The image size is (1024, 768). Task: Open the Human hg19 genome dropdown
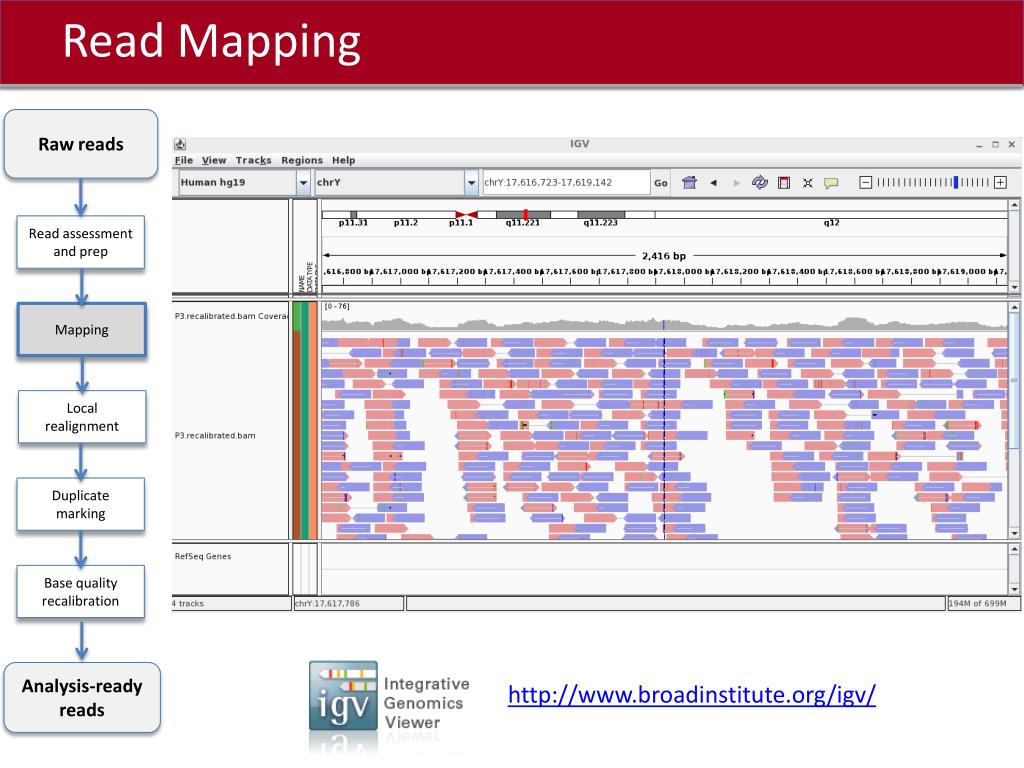click(x=303, y=183)
